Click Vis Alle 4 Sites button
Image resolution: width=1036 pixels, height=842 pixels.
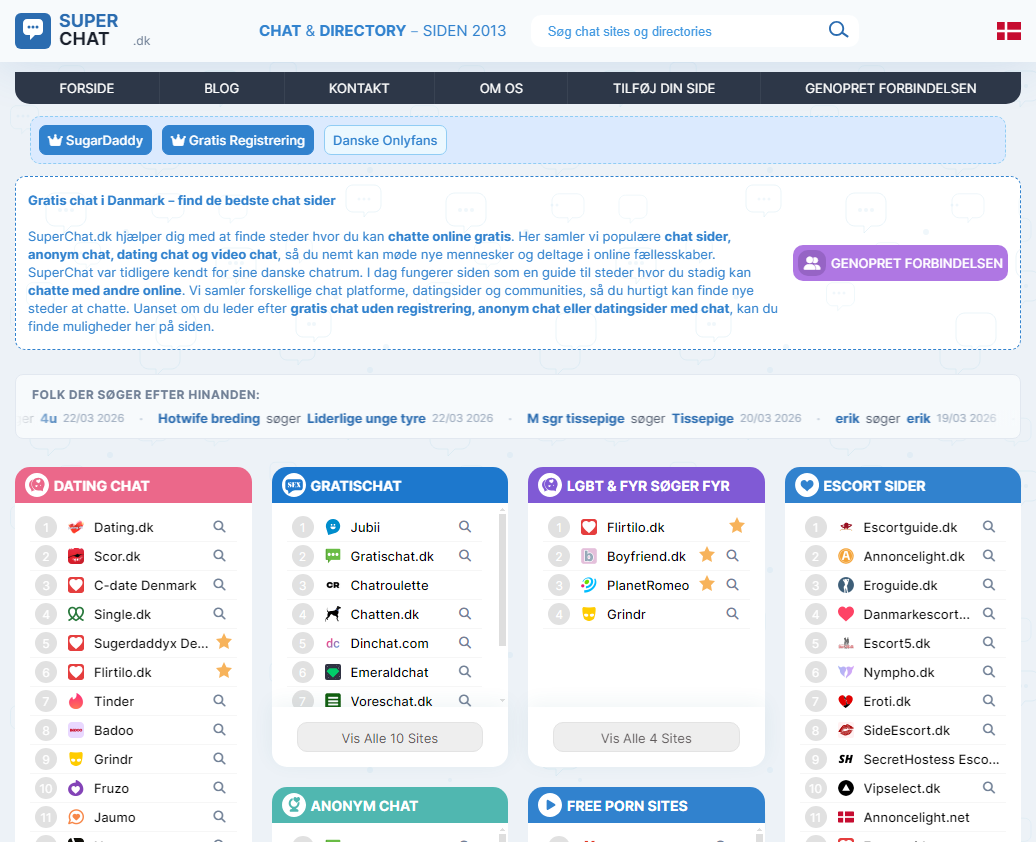pos(646,738)
